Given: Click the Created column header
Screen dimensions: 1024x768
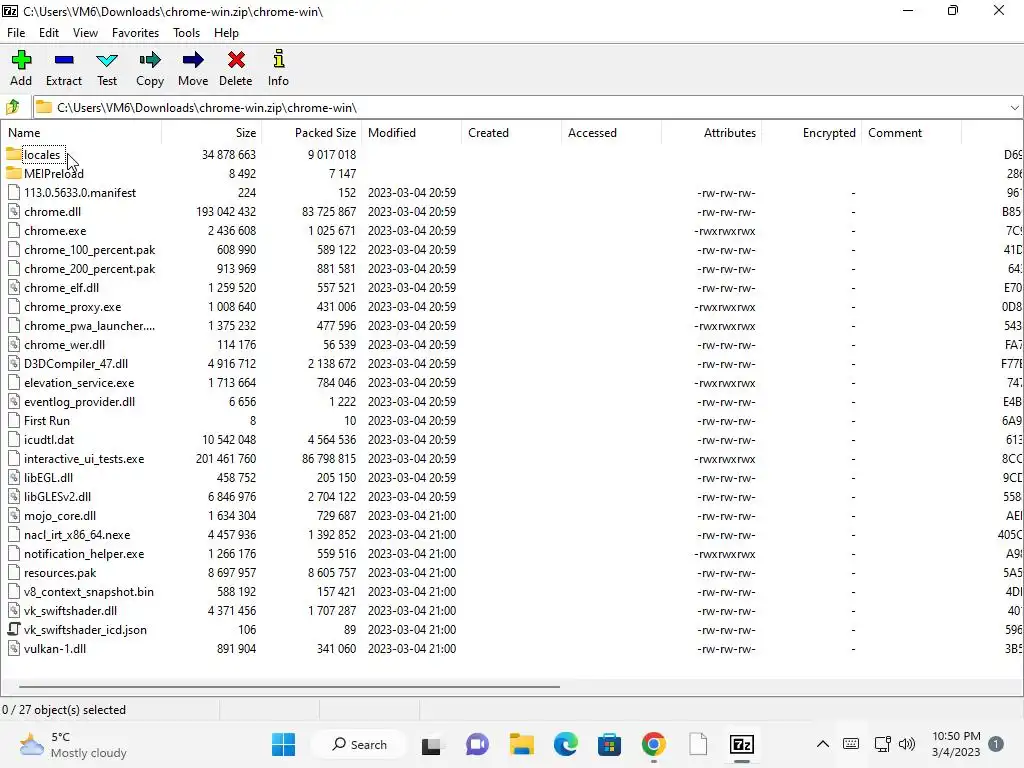Looking at the screenshot, I should coord(511,133).
